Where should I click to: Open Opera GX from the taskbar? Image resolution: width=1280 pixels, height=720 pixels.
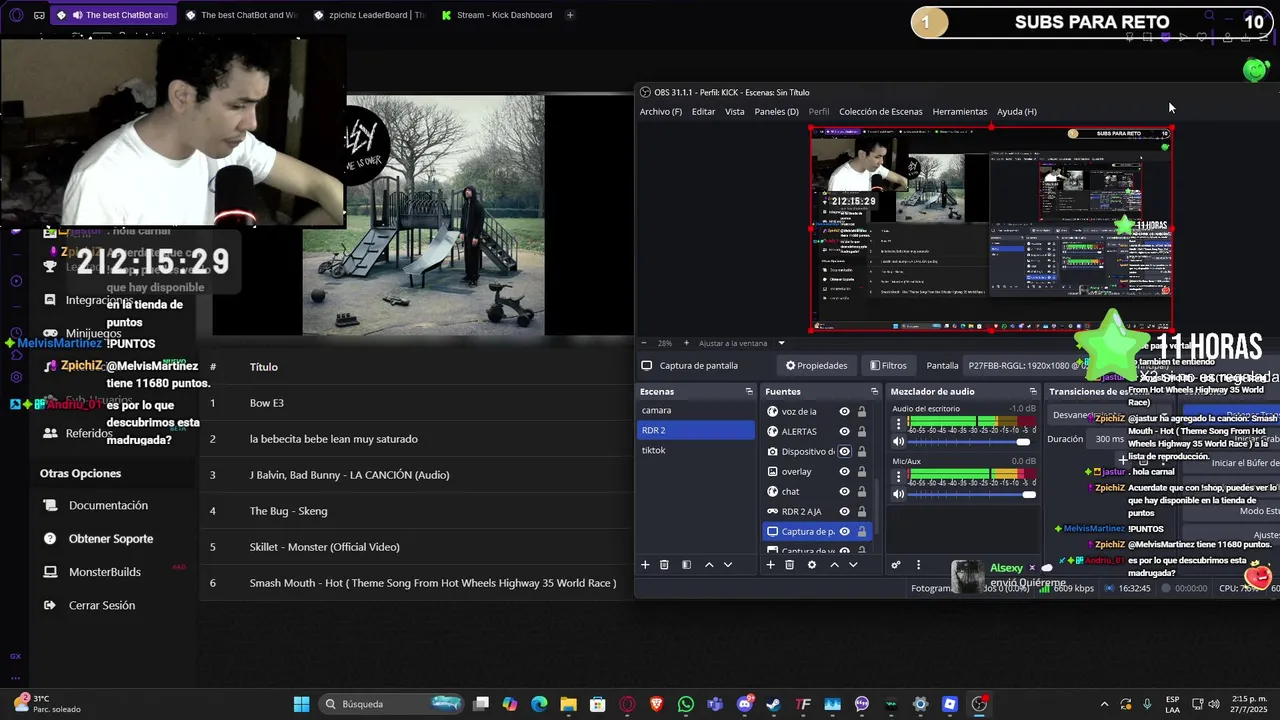pyautogui.click(x=627, y=704)
